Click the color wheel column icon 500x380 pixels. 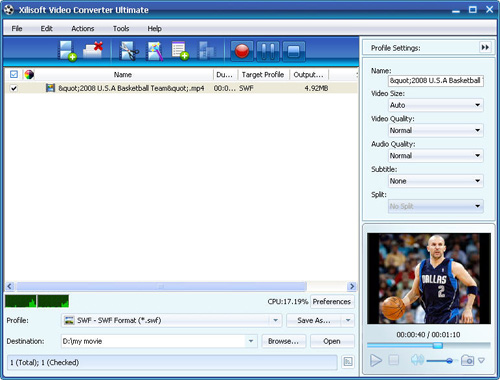(x=29, y=74)
